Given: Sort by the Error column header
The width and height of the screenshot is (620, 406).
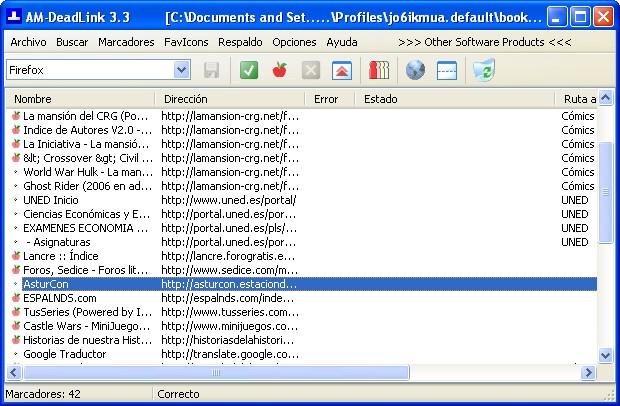Looking at the screenshot, I should 330,99.
